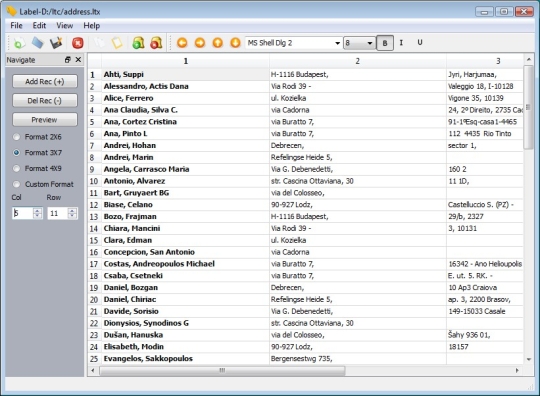540x396 pixels.
Task: Click the add record icon with green plus
Action: [138, 43]
